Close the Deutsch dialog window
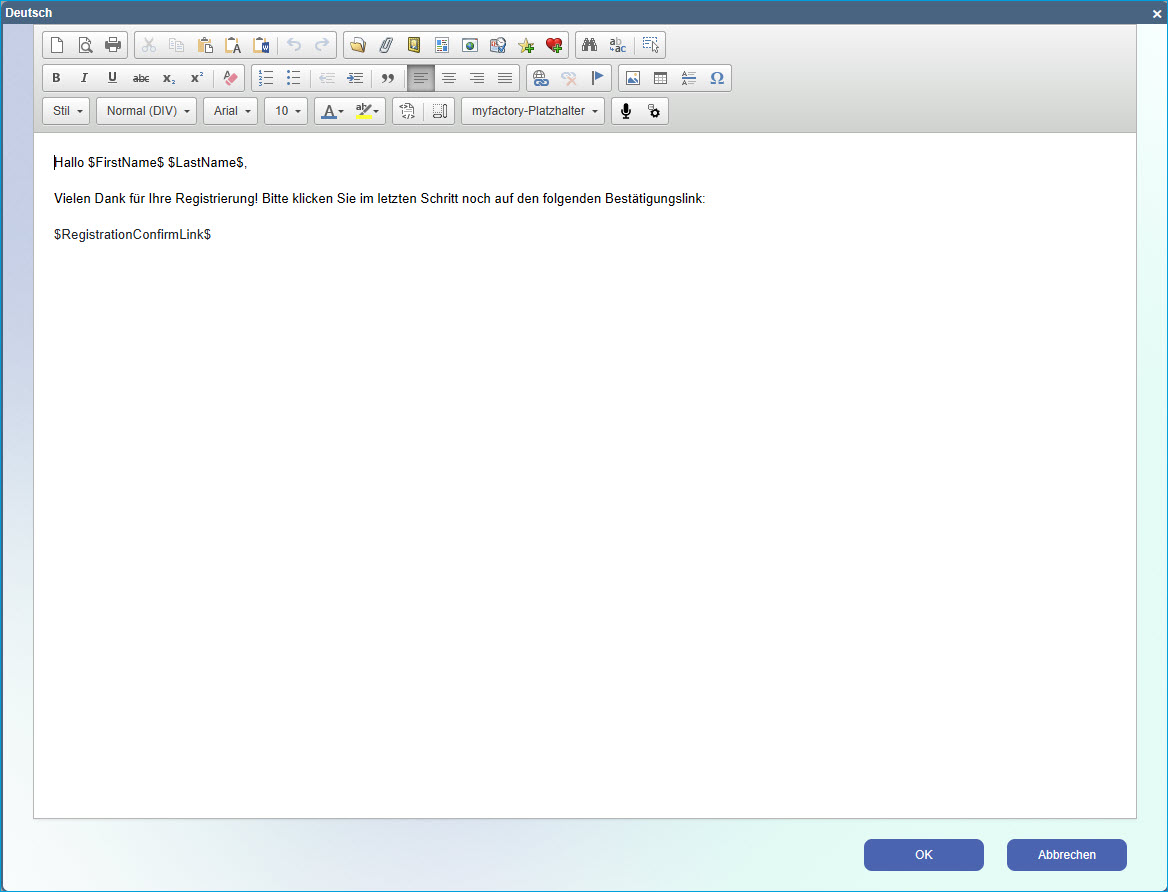Viewport: 1168px width, 892px height. coord(1157,13)
